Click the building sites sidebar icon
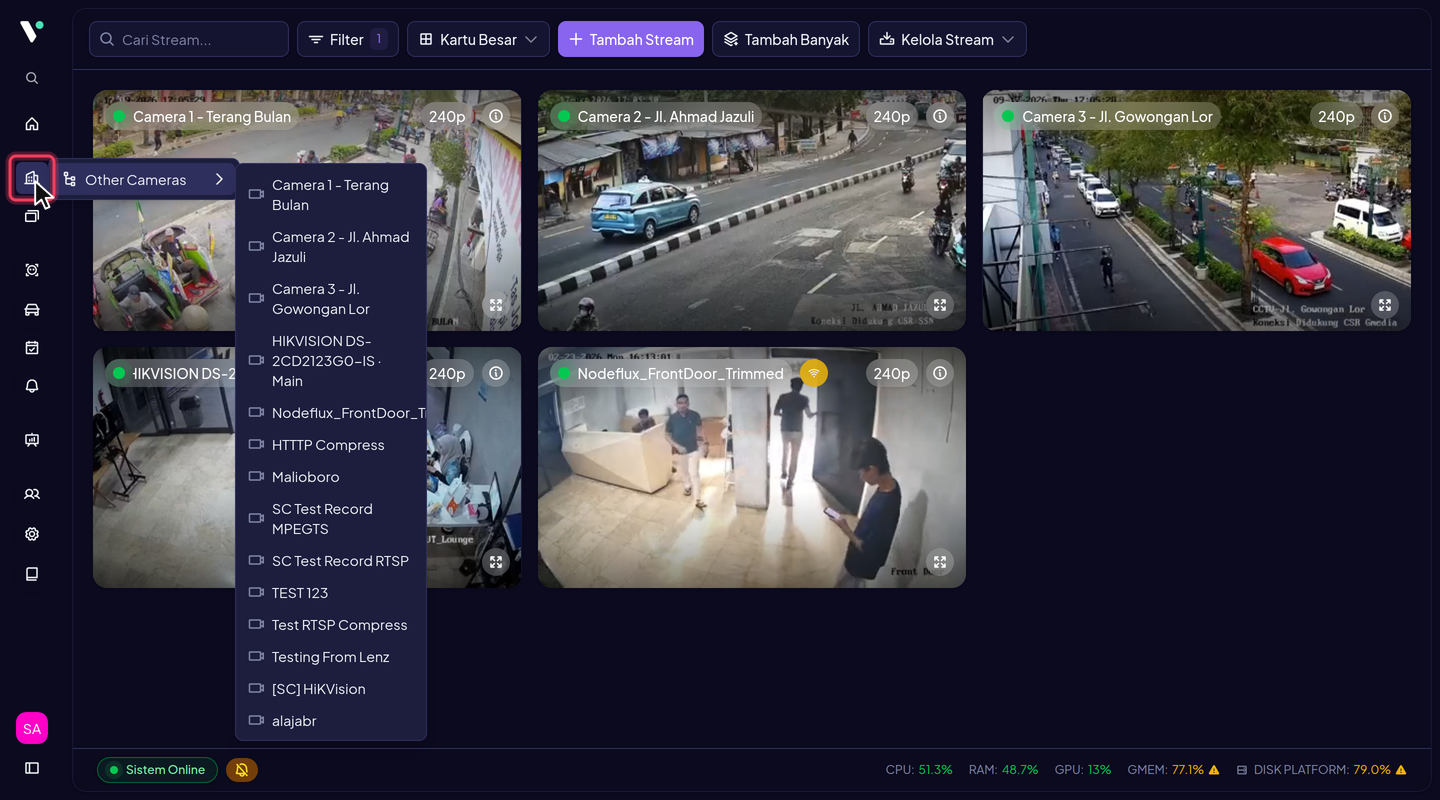Screen dimensions: 1440x800 point(32,179)
